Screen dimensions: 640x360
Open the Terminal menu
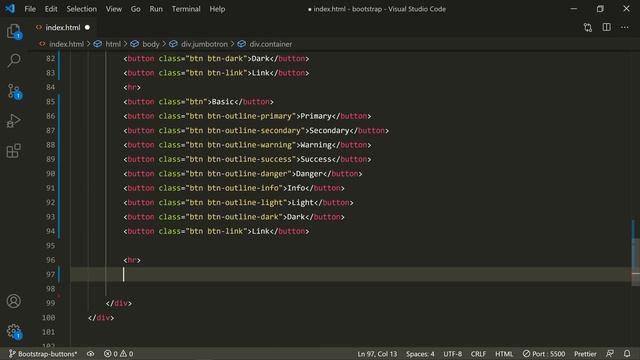186,9
